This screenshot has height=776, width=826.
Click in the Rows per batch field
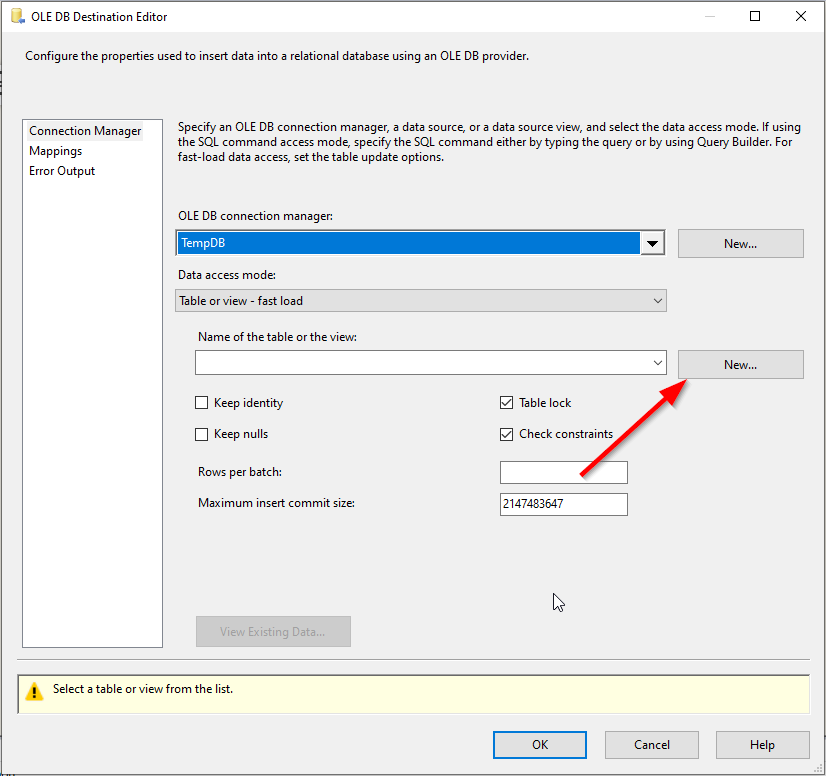point(563,473)
